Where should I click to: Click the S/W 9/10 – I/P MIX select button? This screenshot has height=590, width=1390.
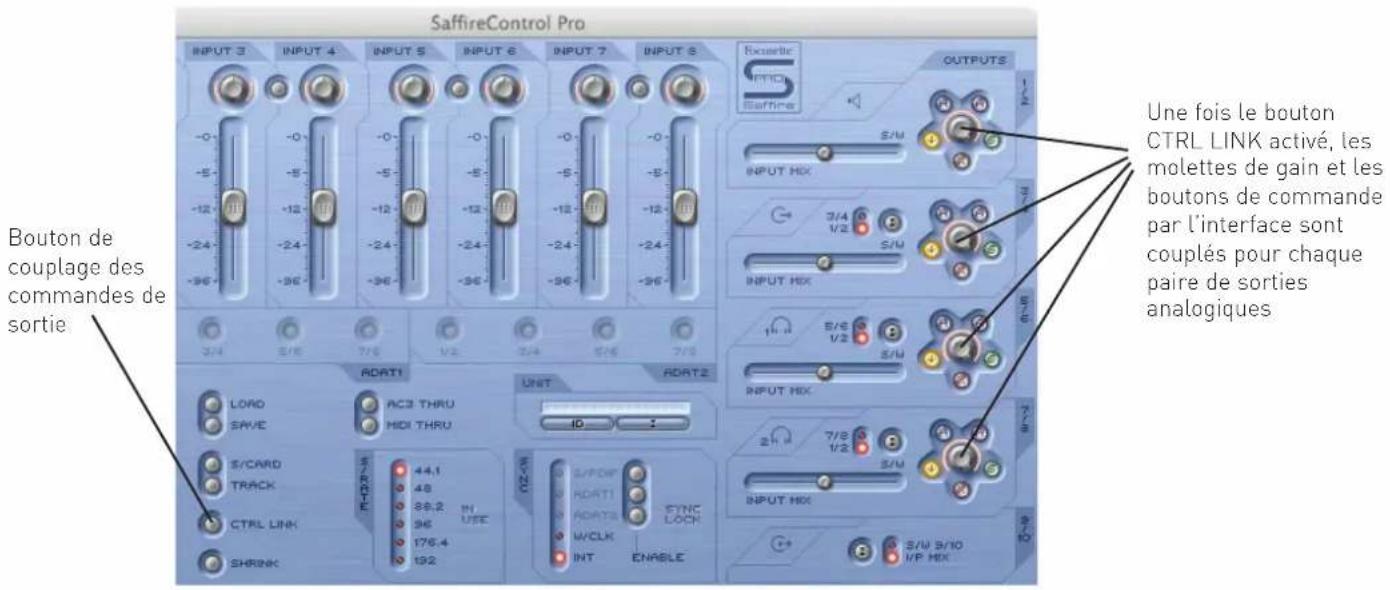tap(859, 549)
